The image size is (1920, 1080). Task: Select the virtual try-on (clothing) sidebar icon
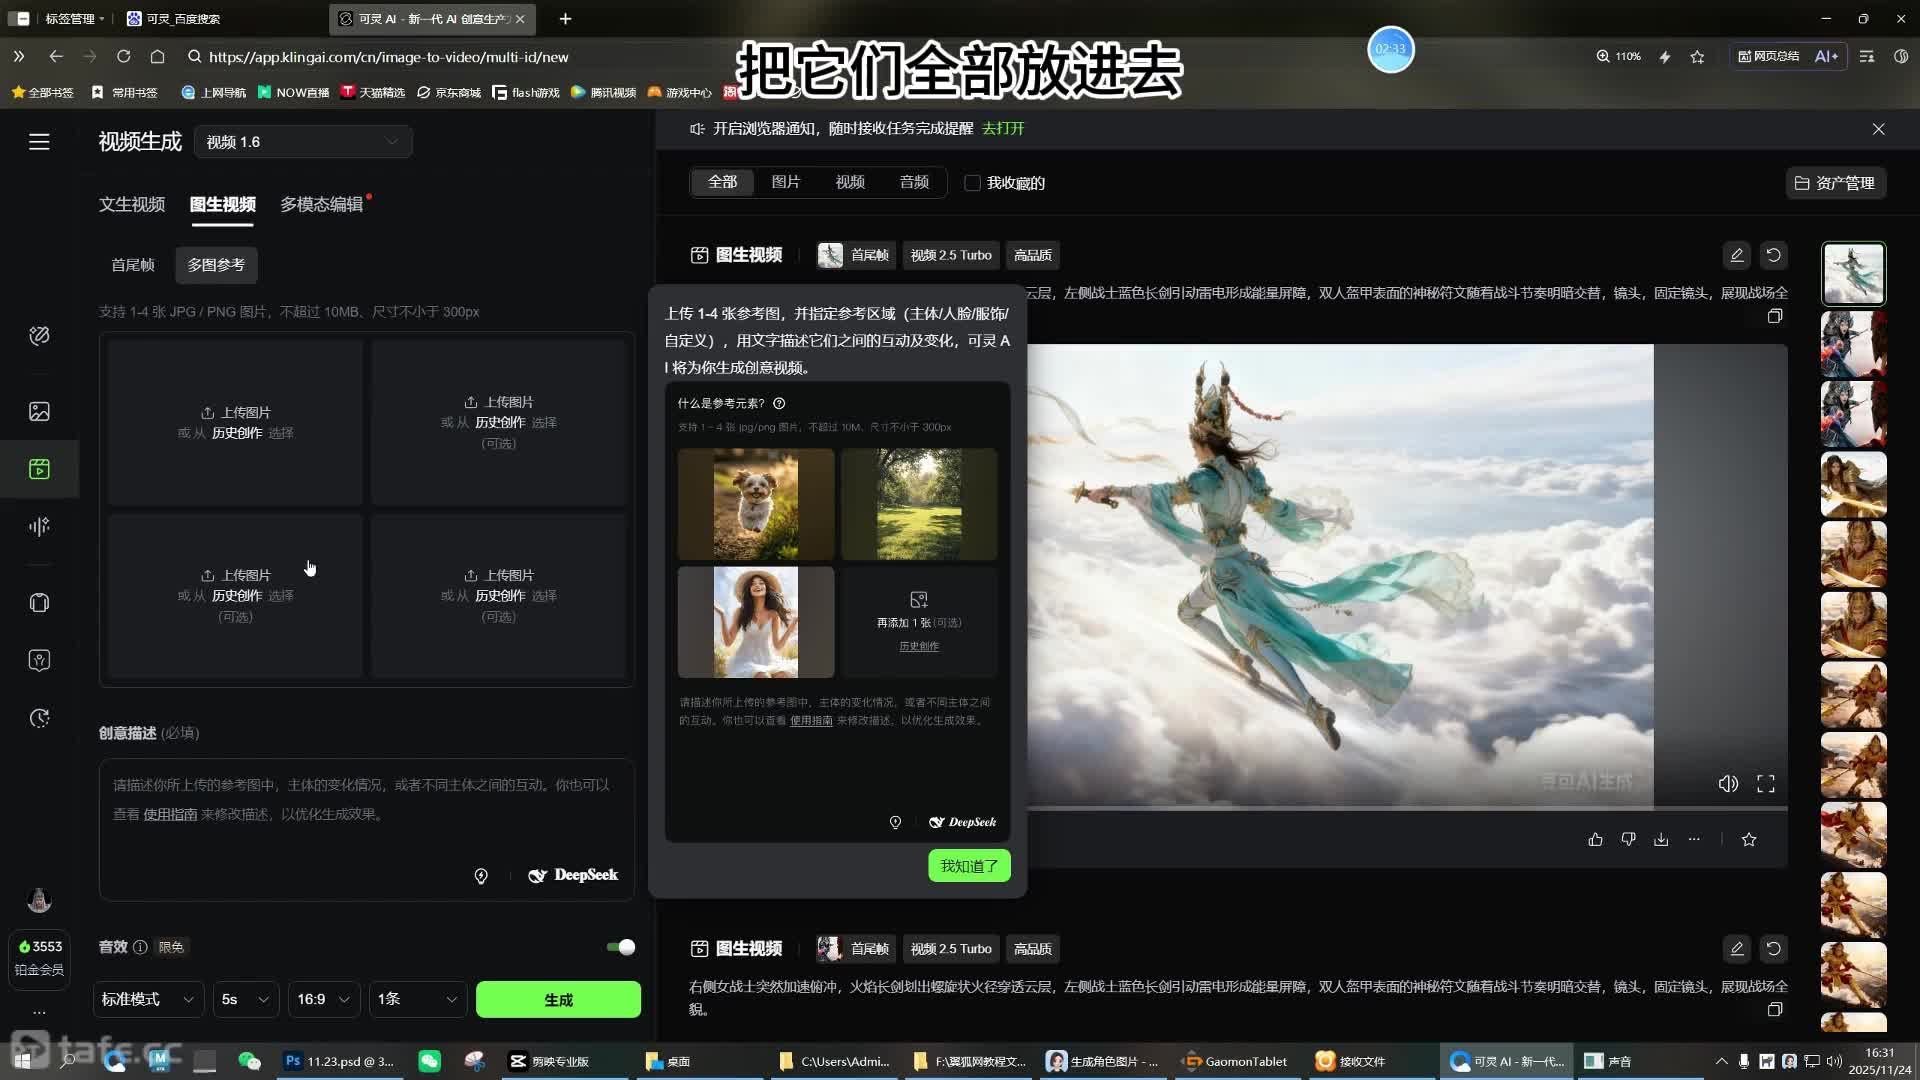[39, 603]
